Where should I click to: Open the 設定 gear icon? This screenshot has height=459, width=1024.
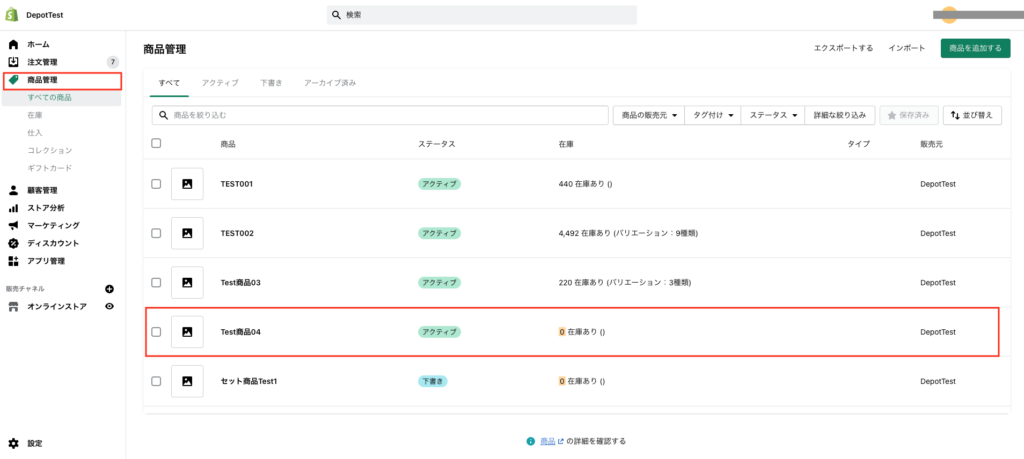pos(13,443)
